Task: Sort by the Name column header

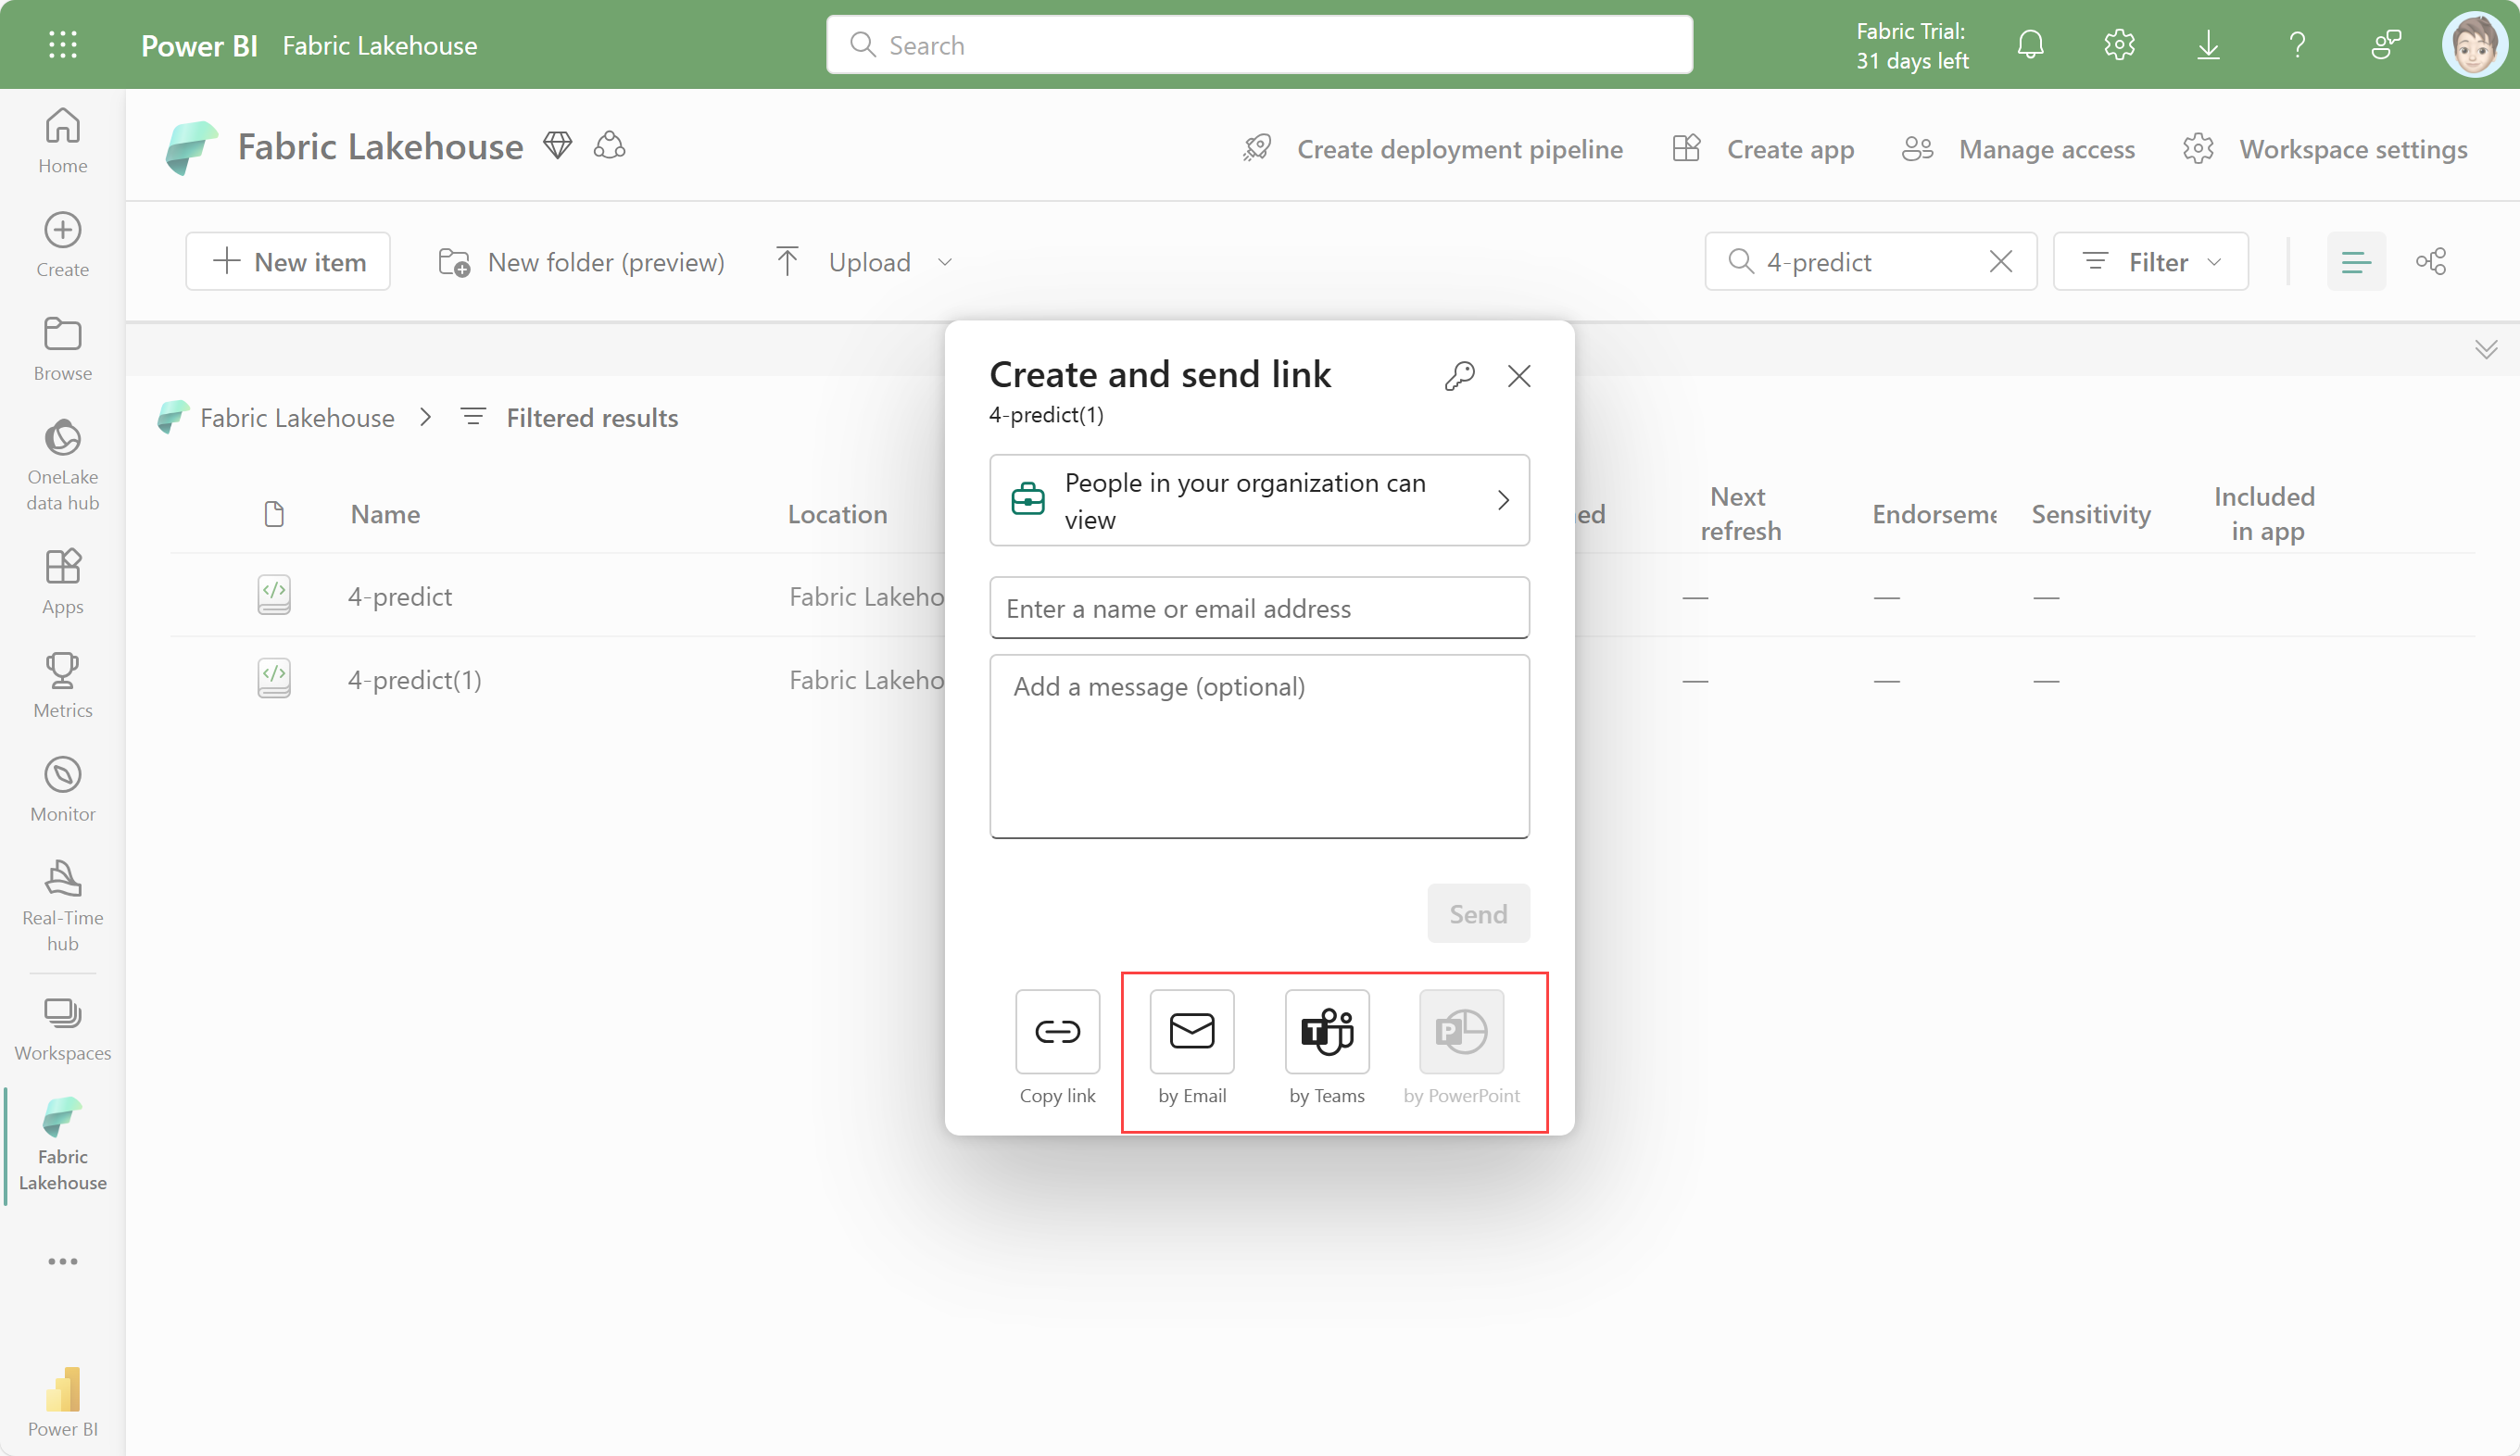Action: pyautogui.click(x=385, y=514)
